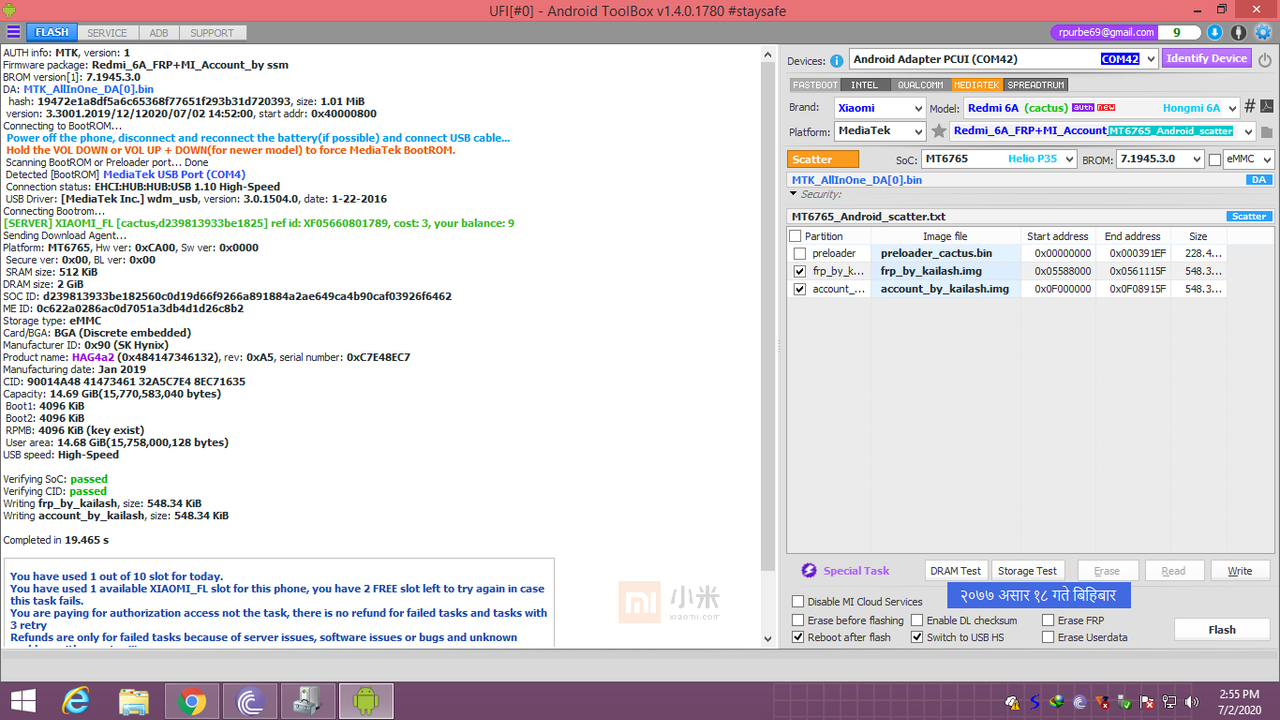Click the network tray icon

(x=1167, y=703)
